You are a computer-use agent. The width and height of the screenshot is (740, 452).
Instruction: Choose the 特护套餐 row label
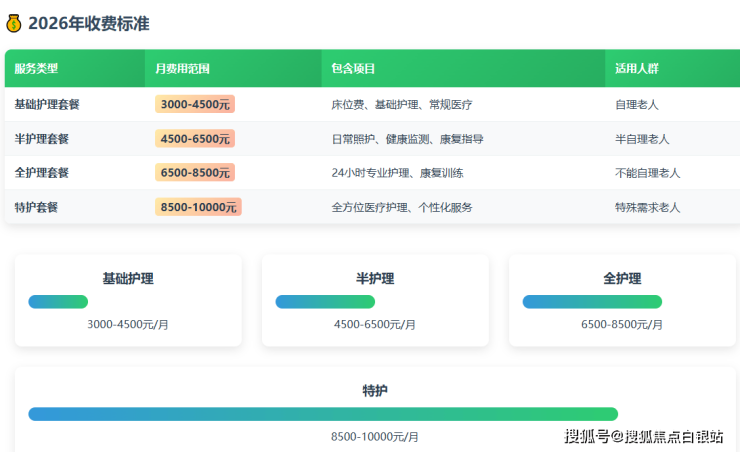pos(36,207)
